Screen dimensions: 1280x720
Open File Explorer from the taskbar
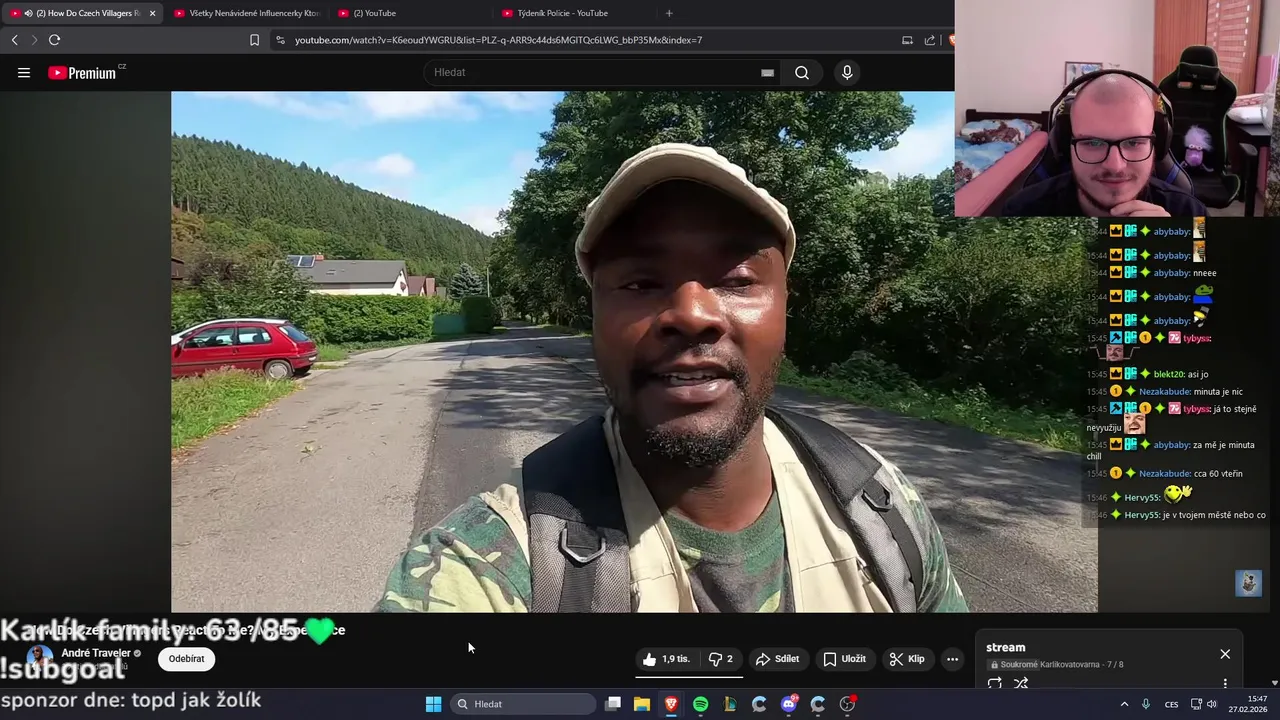642,704
